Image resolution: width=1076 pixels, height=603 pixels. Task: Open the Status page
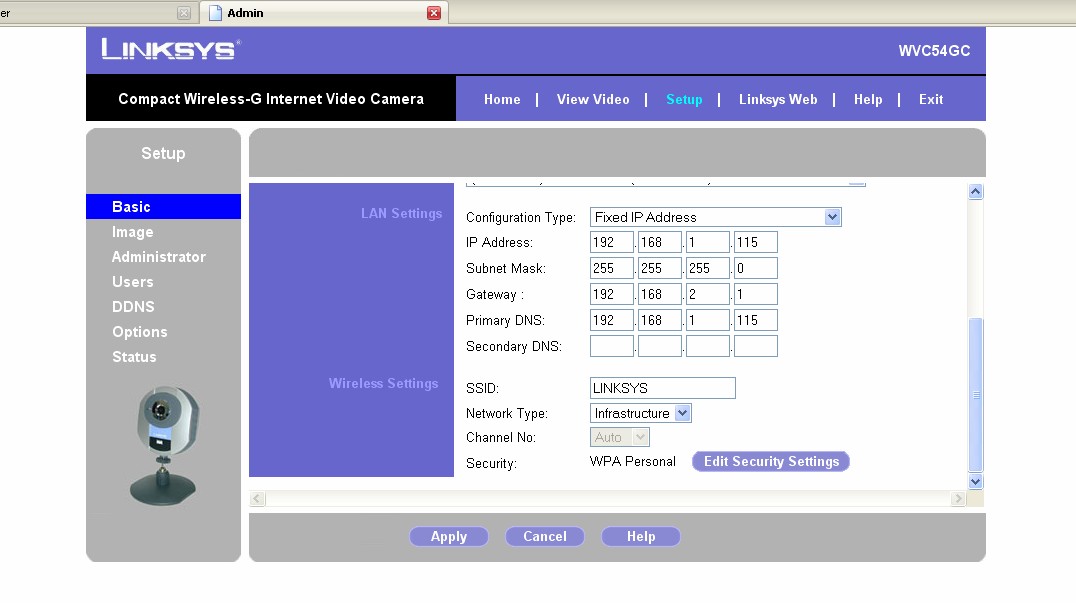point(134,357)
